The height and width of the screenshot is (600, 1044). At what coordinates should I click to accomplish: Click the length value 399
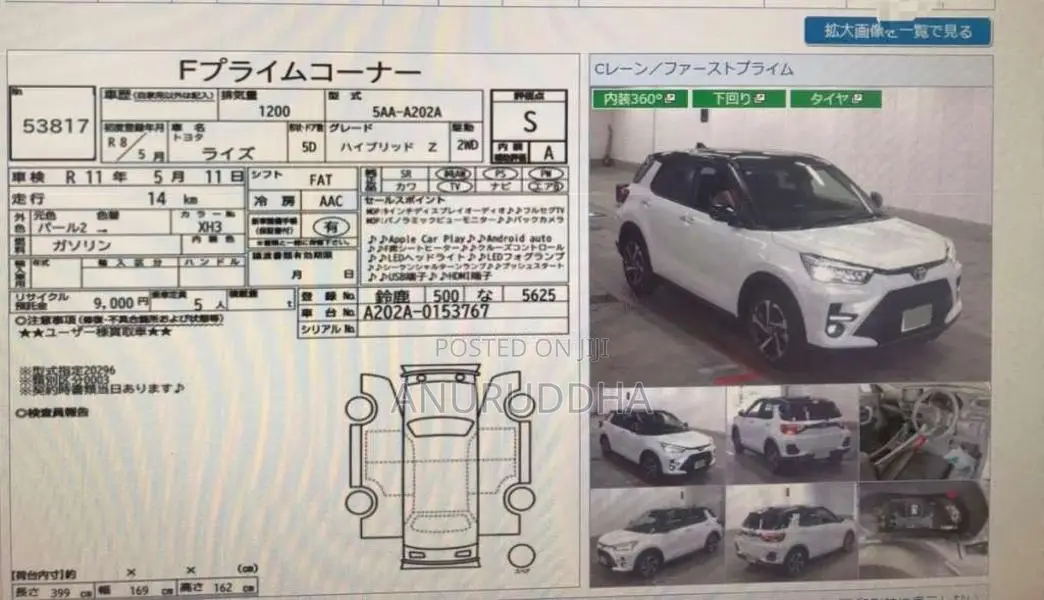59,591
